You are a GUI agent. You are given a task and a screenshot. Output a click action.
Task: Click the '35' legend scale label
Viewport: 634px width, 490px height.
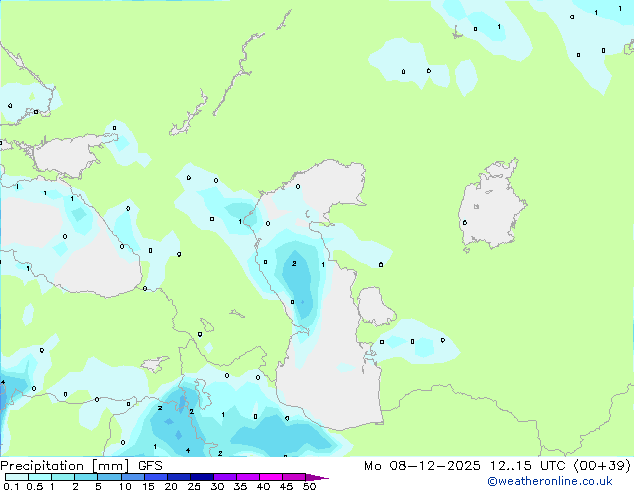240,486
